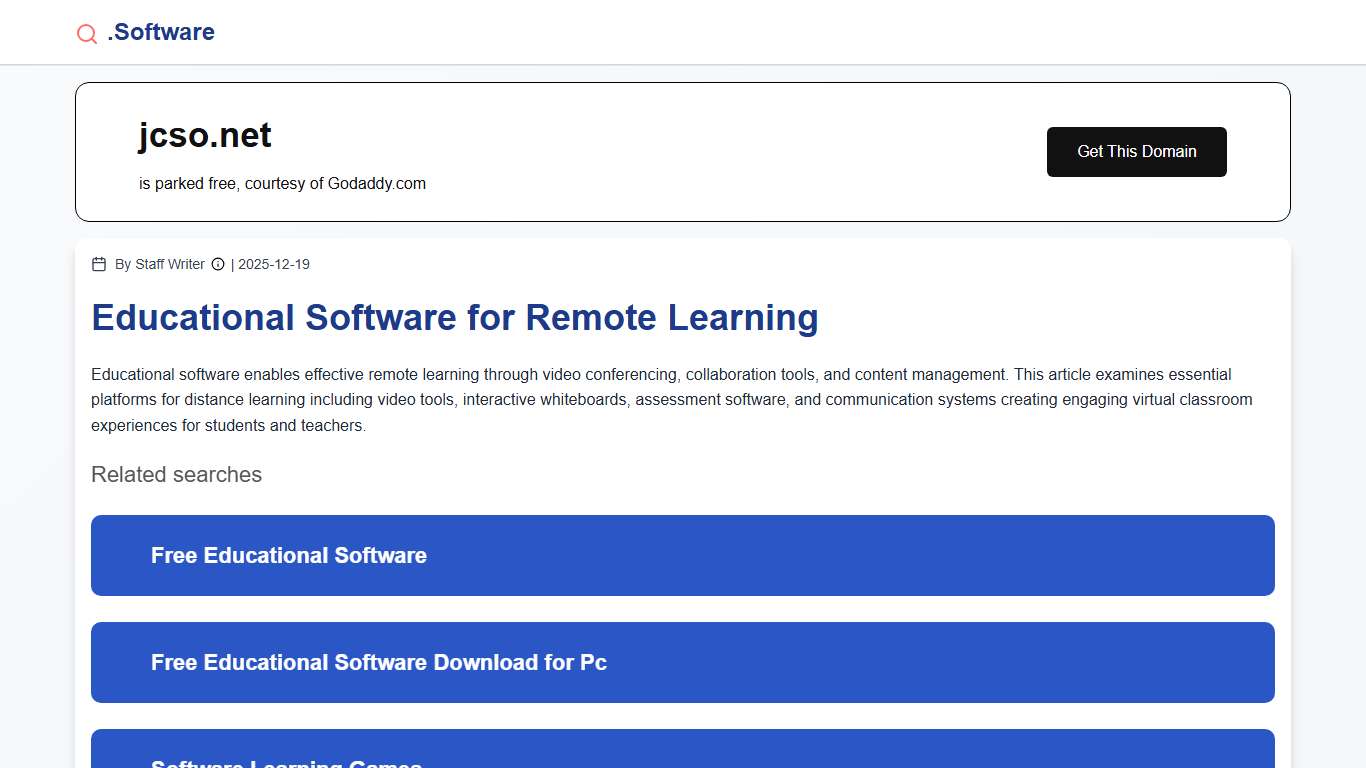1366x768 pixels.
Task: Click the Get This Domain button
Action: [1136, 152]
